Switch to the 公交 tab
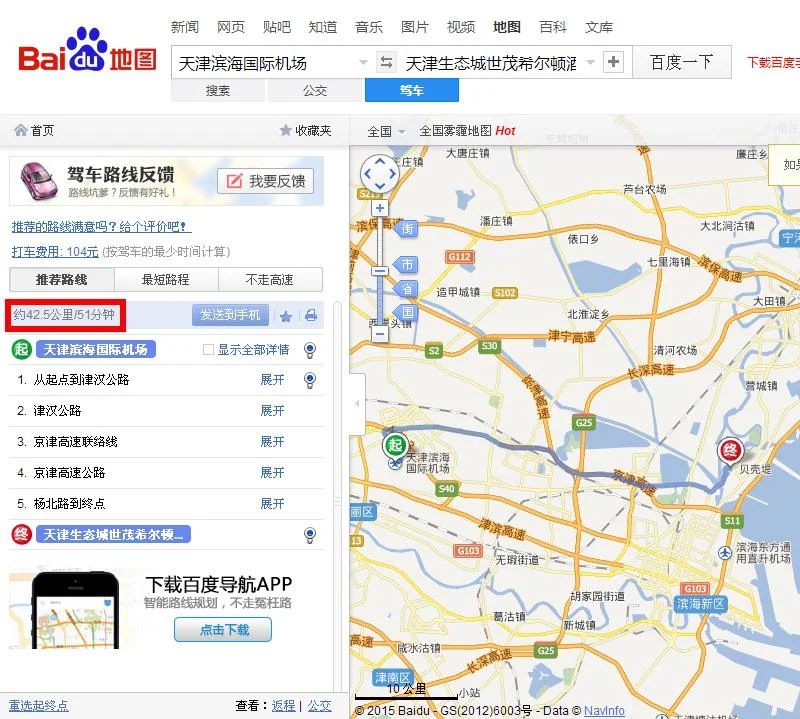The image size is (800, 719). coord(316,90)
